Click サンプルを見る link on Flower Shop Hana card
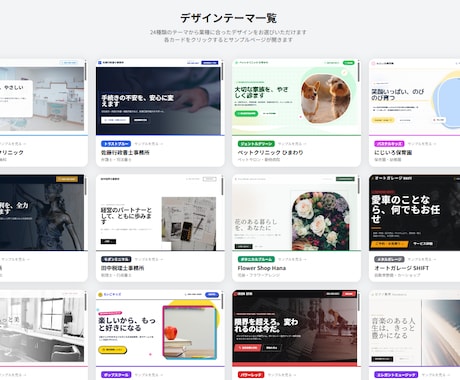This screenshot has width=460, height=380. pyautogui.click(x=292, y=259)
